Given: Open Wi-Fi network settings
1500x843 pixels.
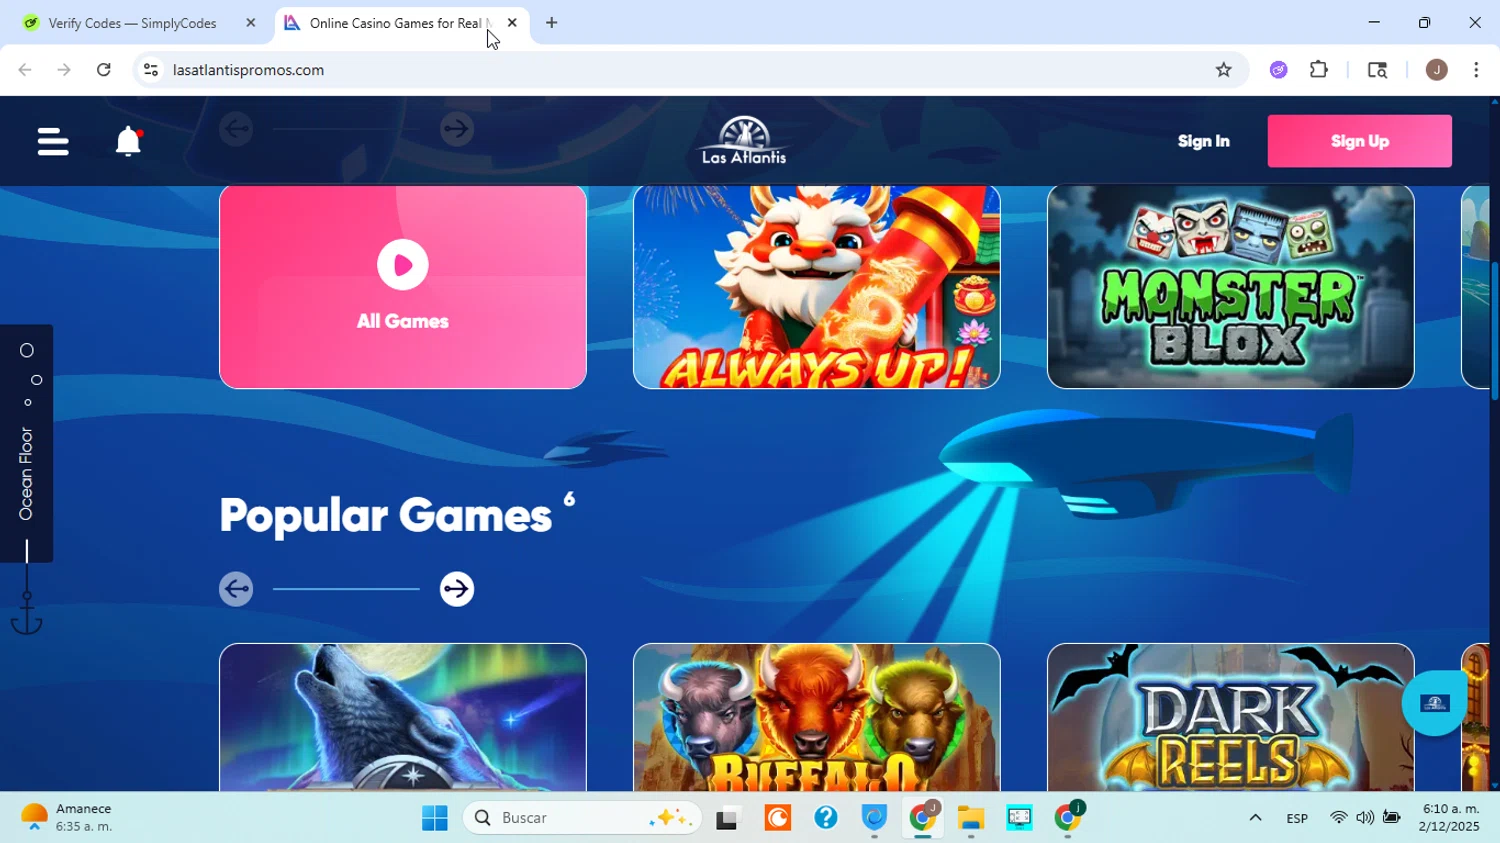Looking at the screenshot, I should pos(1338,818).
